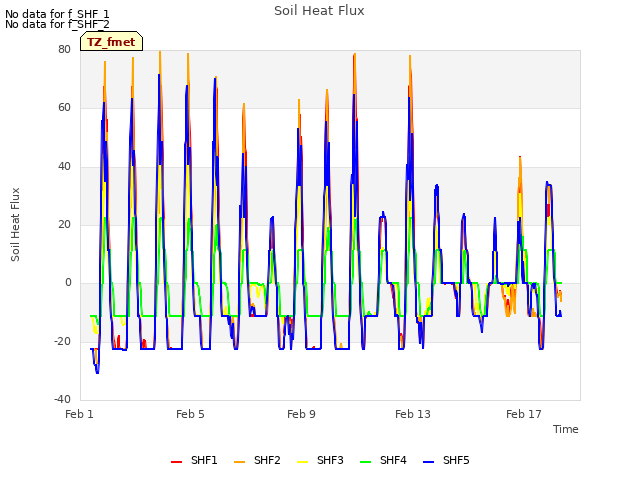
Task: Click the SHF5 legend label
Action: (x=456, y=460)
